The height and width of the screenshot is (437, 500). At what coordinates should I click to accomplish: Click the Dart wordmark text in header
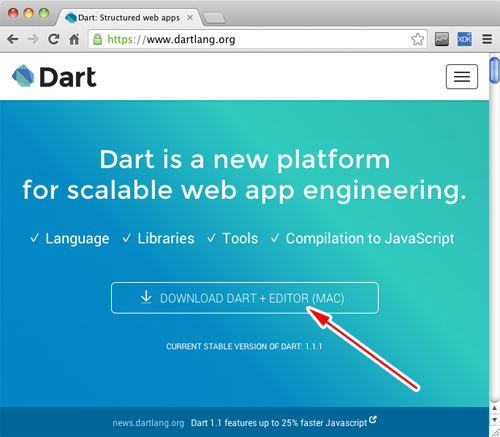pos(68,77)
